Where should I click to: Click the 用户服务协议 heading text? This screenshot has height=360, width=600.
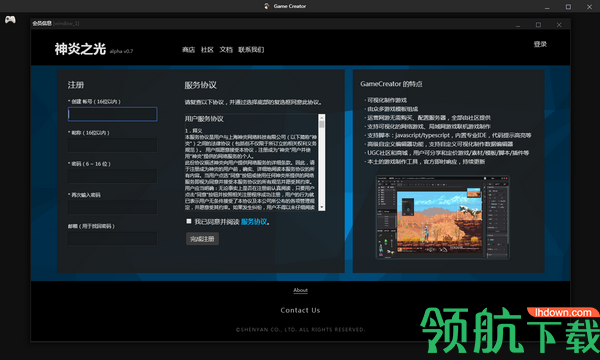tap(204, 119)
